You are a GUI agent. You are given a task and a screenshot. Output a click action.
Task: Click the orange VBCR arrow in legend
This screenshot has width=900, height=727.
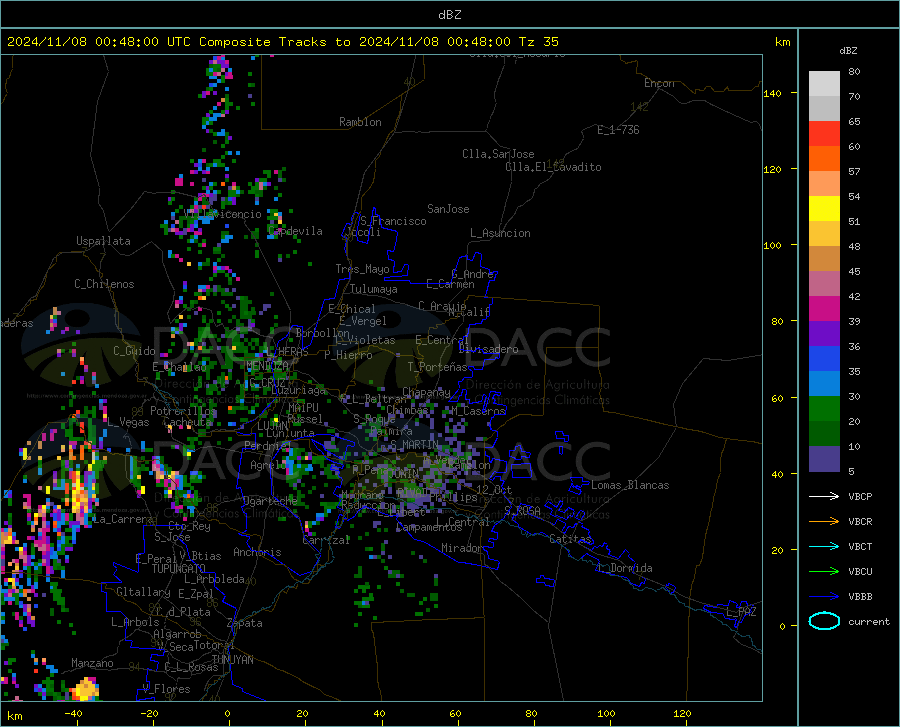[824, 521]
